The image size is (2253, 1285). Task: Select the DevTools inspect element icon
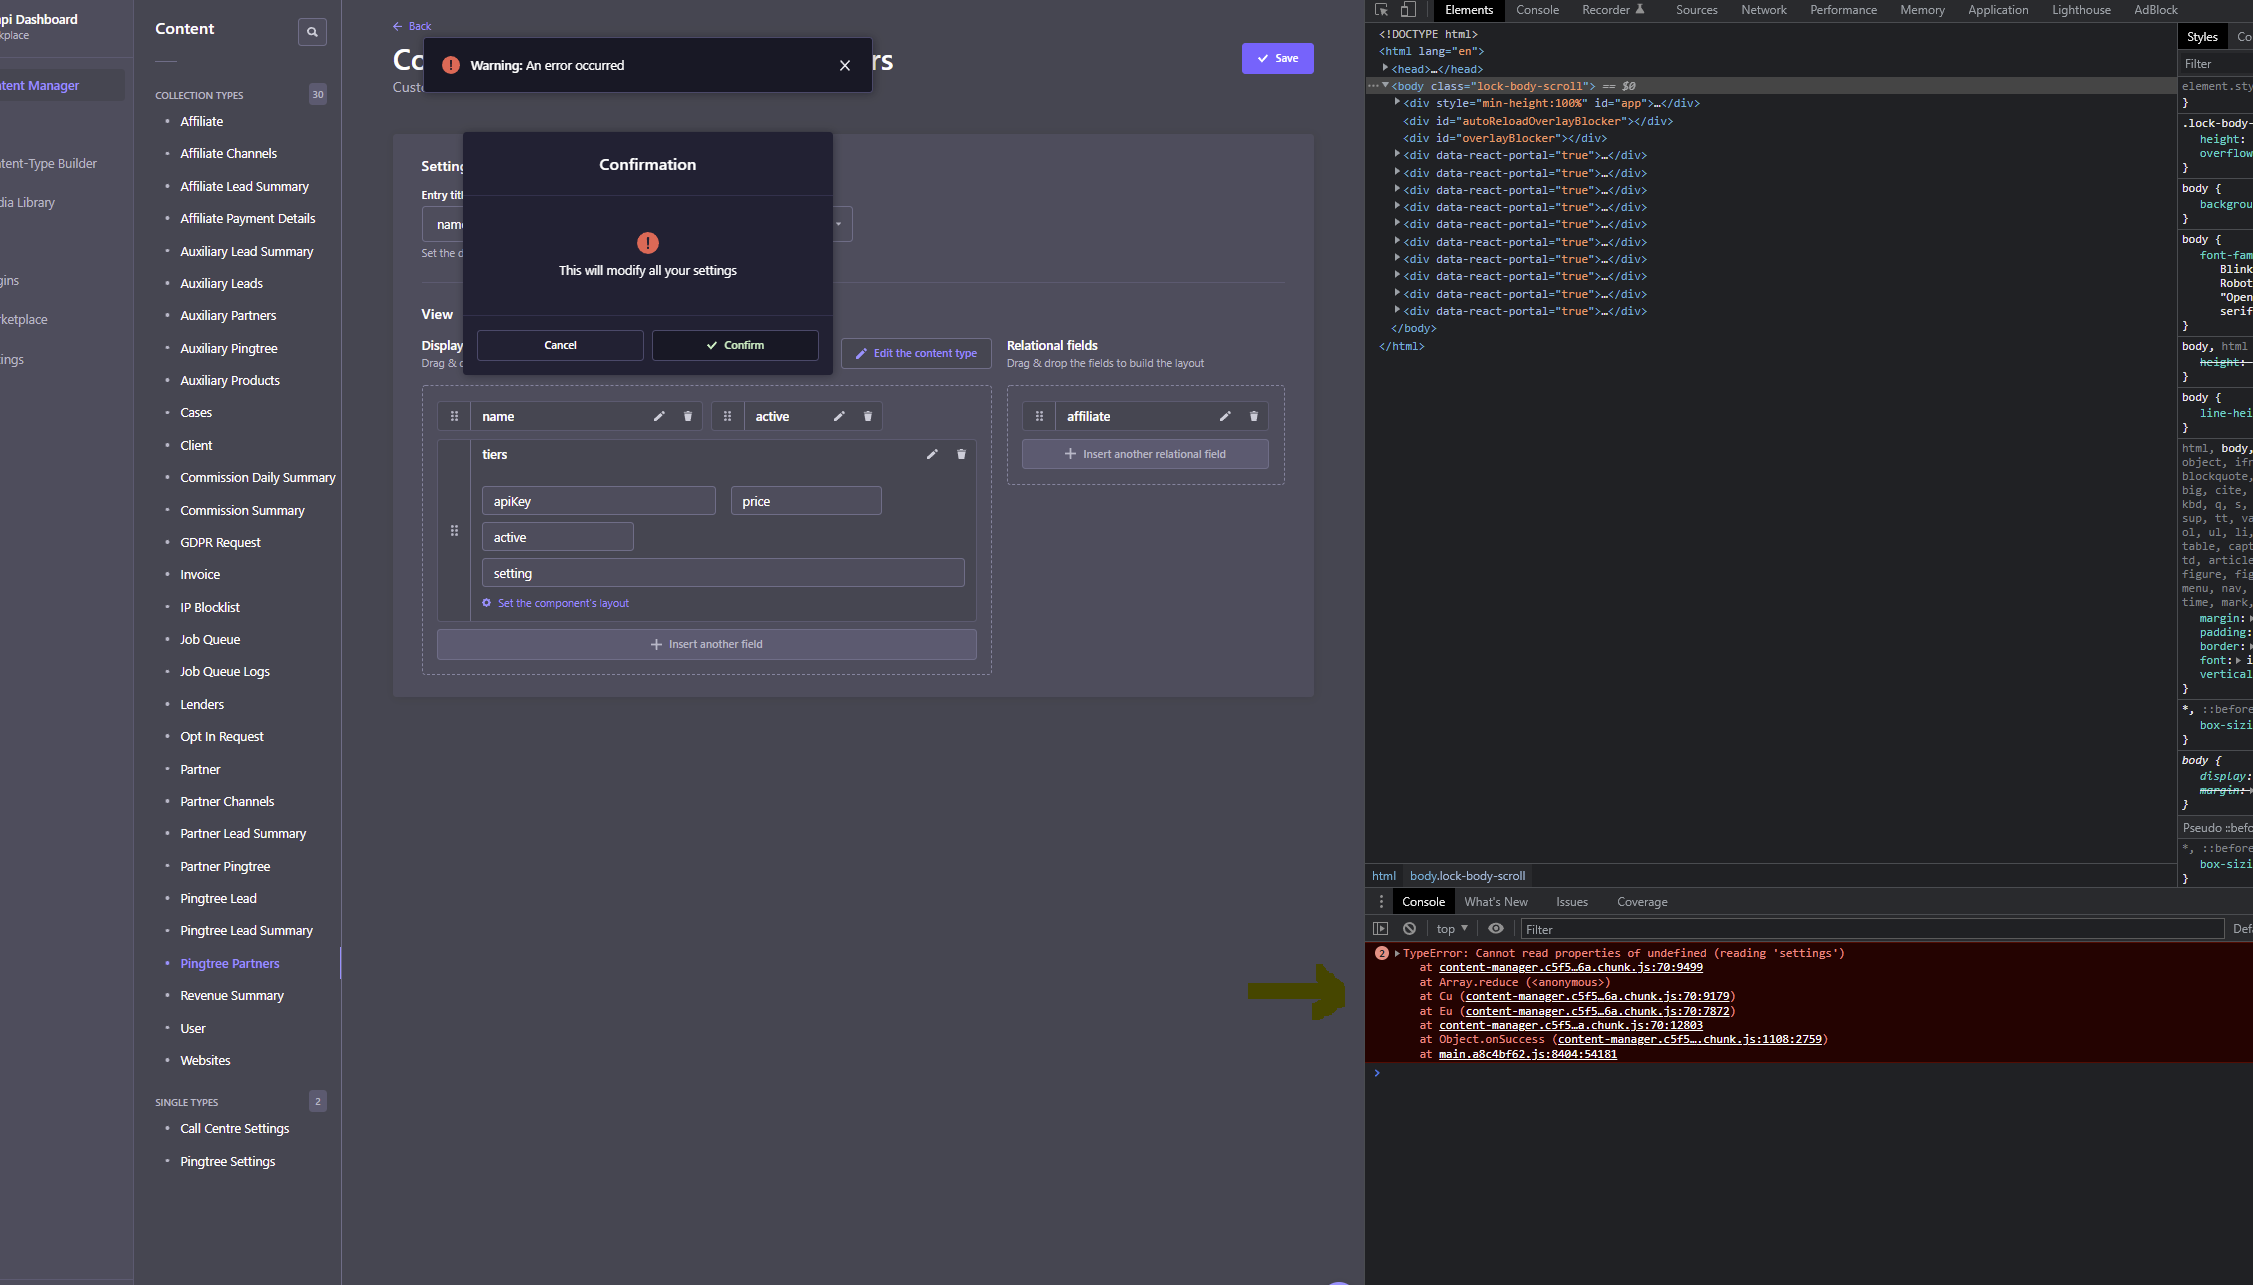click(x=1381, y=10)
